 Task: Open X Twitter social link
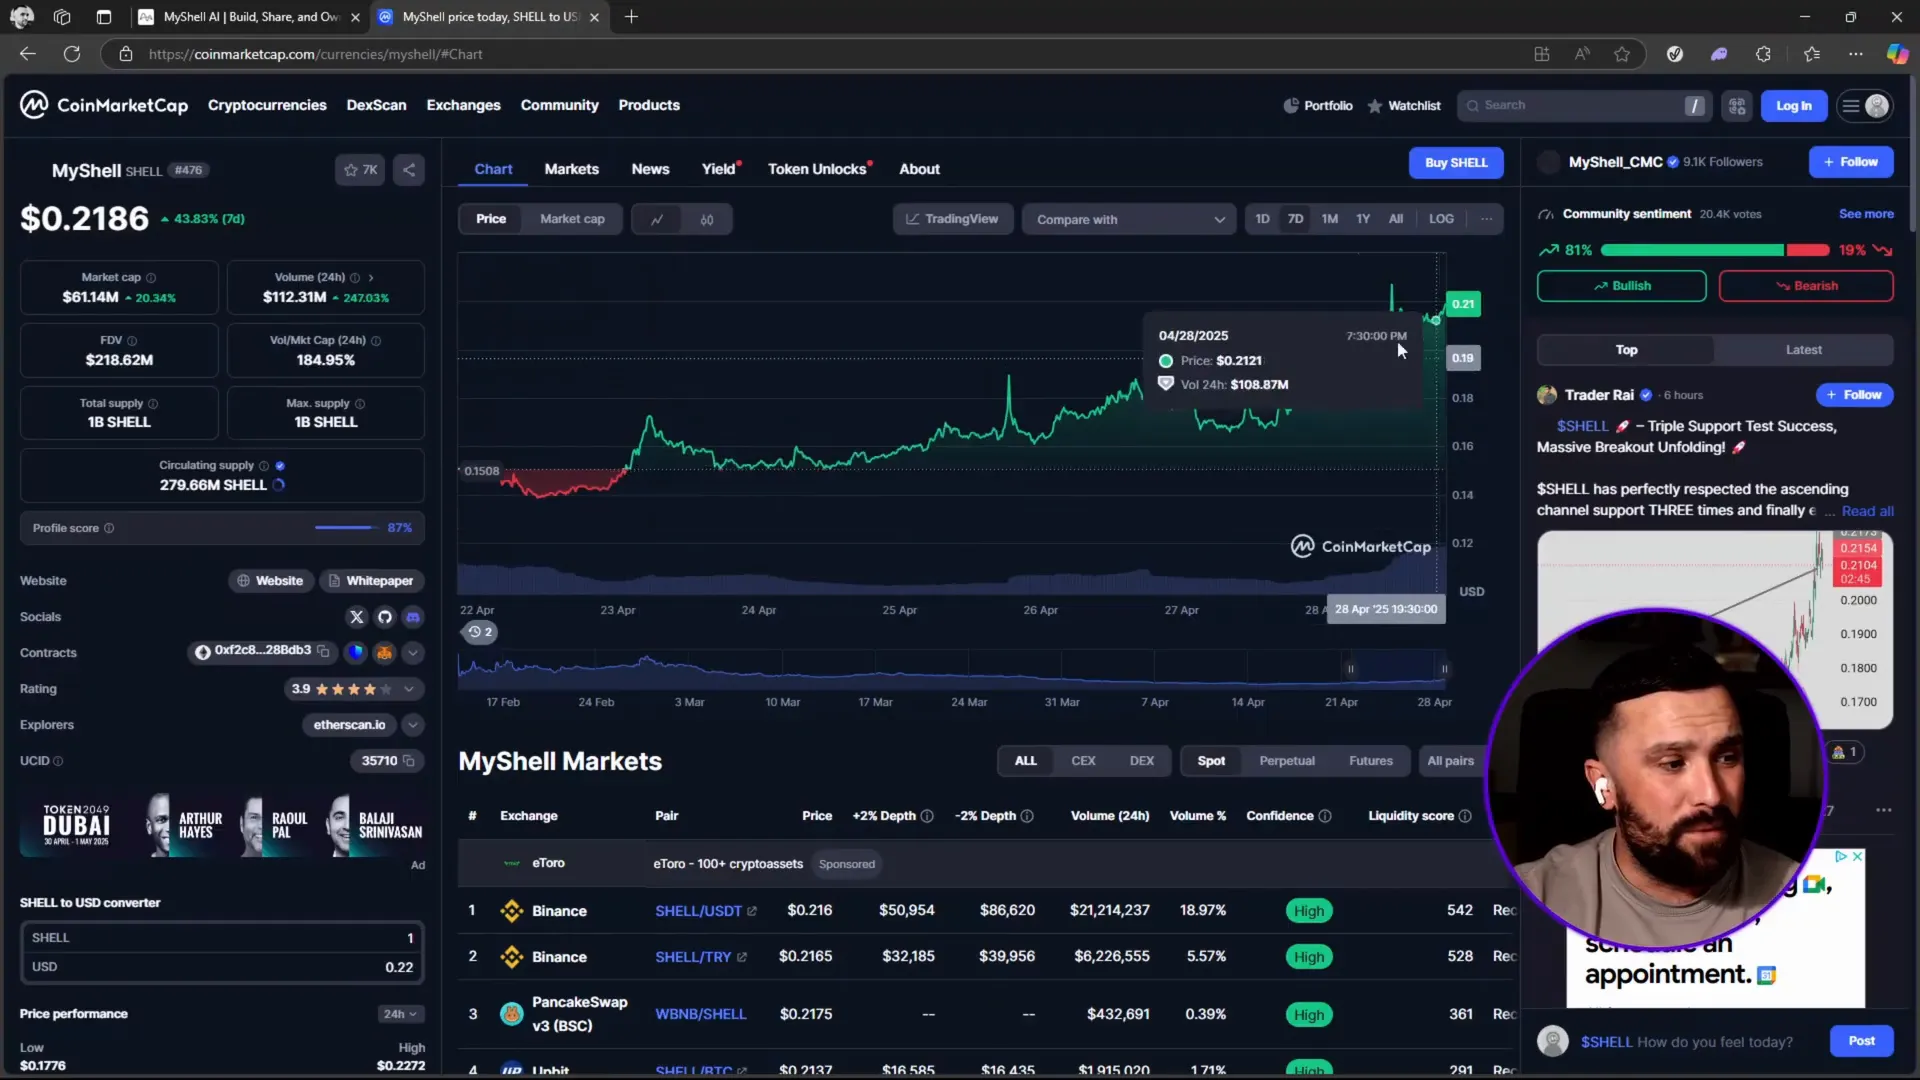[x=357, y=617]
